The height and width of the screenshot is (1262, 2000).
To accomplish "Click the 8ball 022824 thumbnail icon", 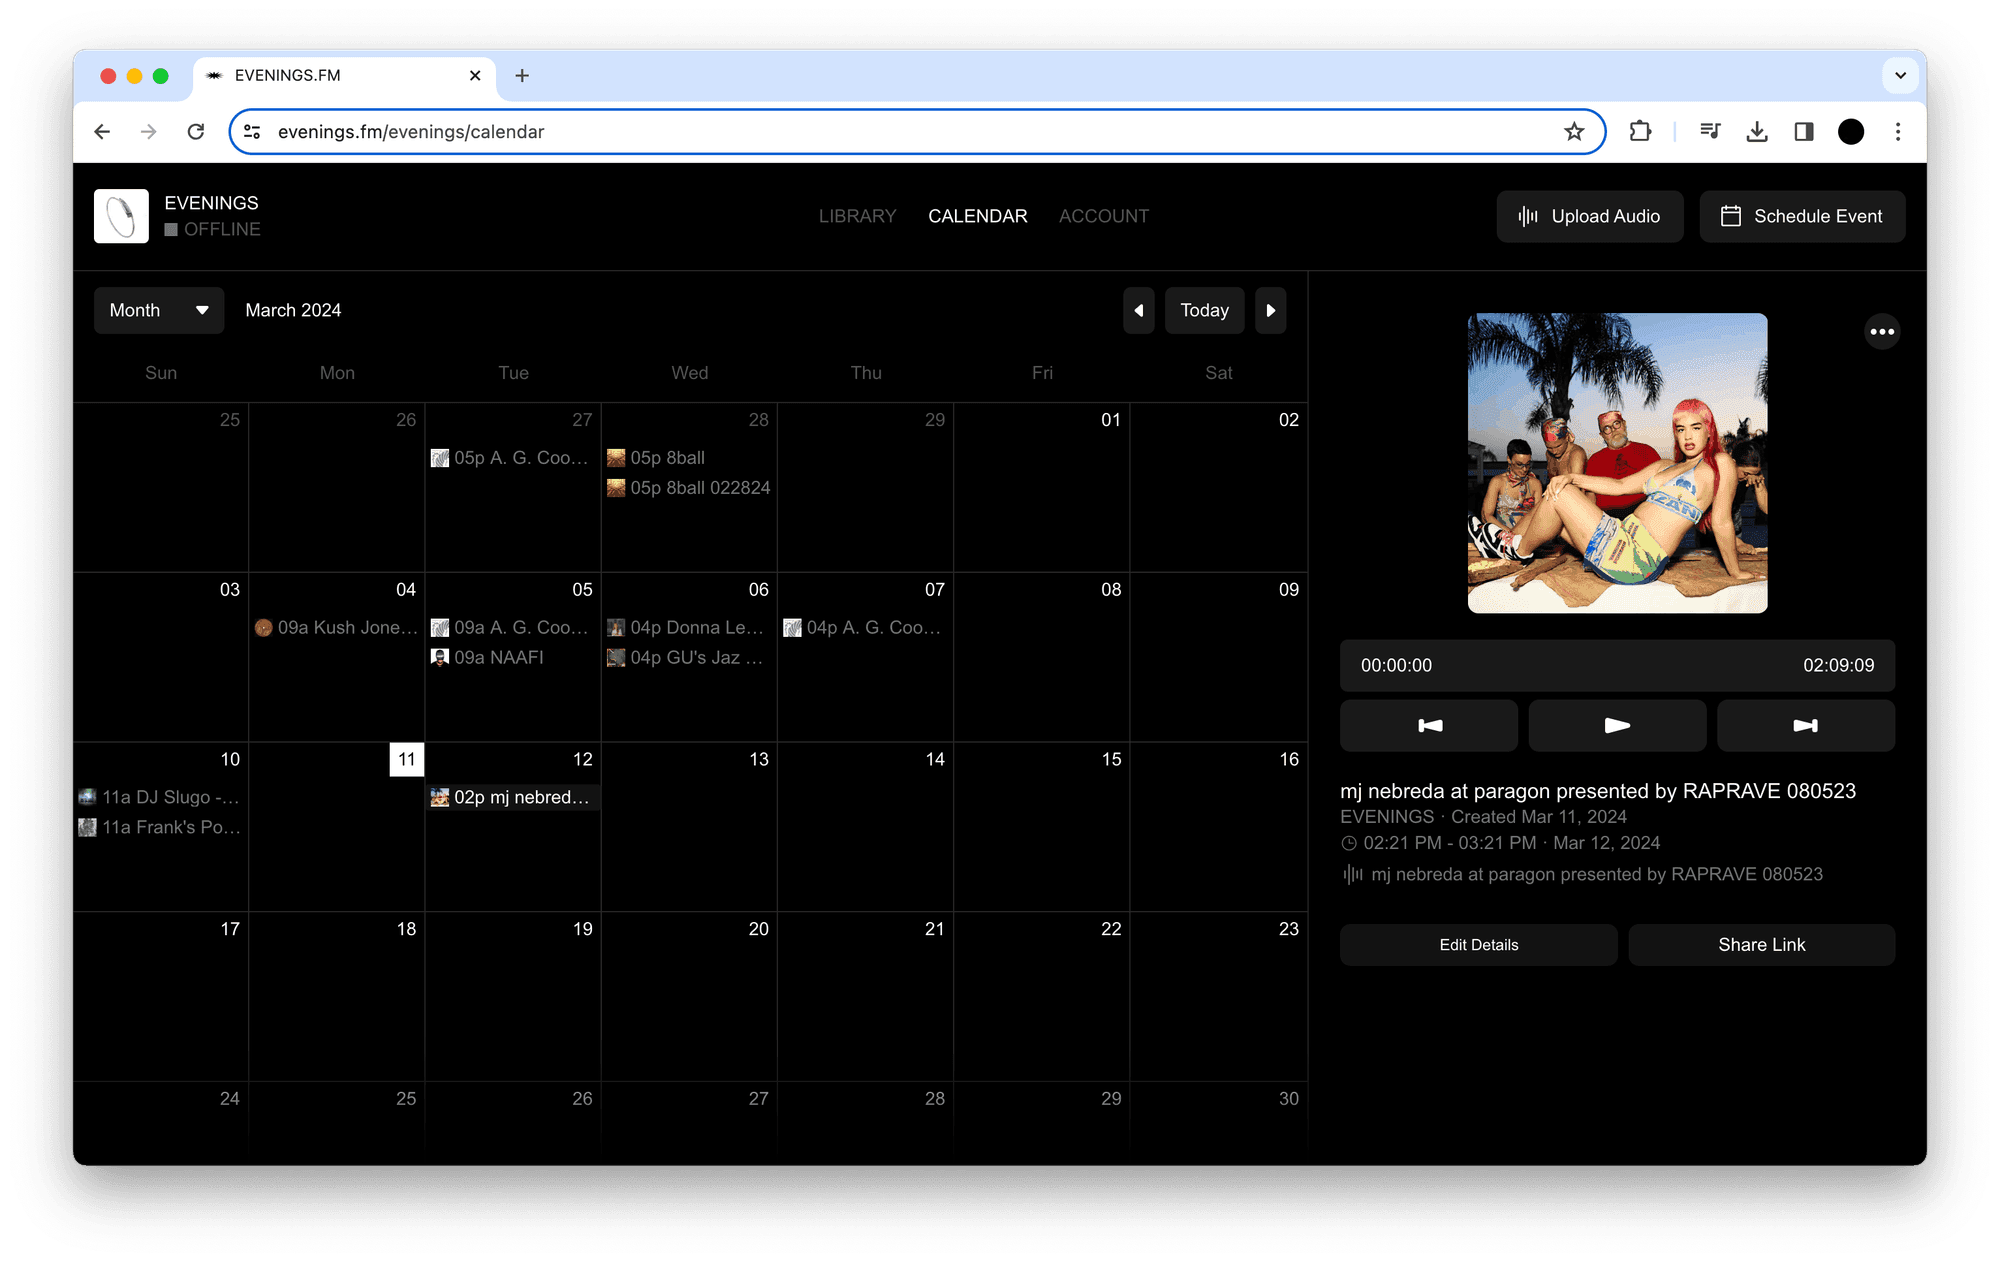I will [616, 488].
